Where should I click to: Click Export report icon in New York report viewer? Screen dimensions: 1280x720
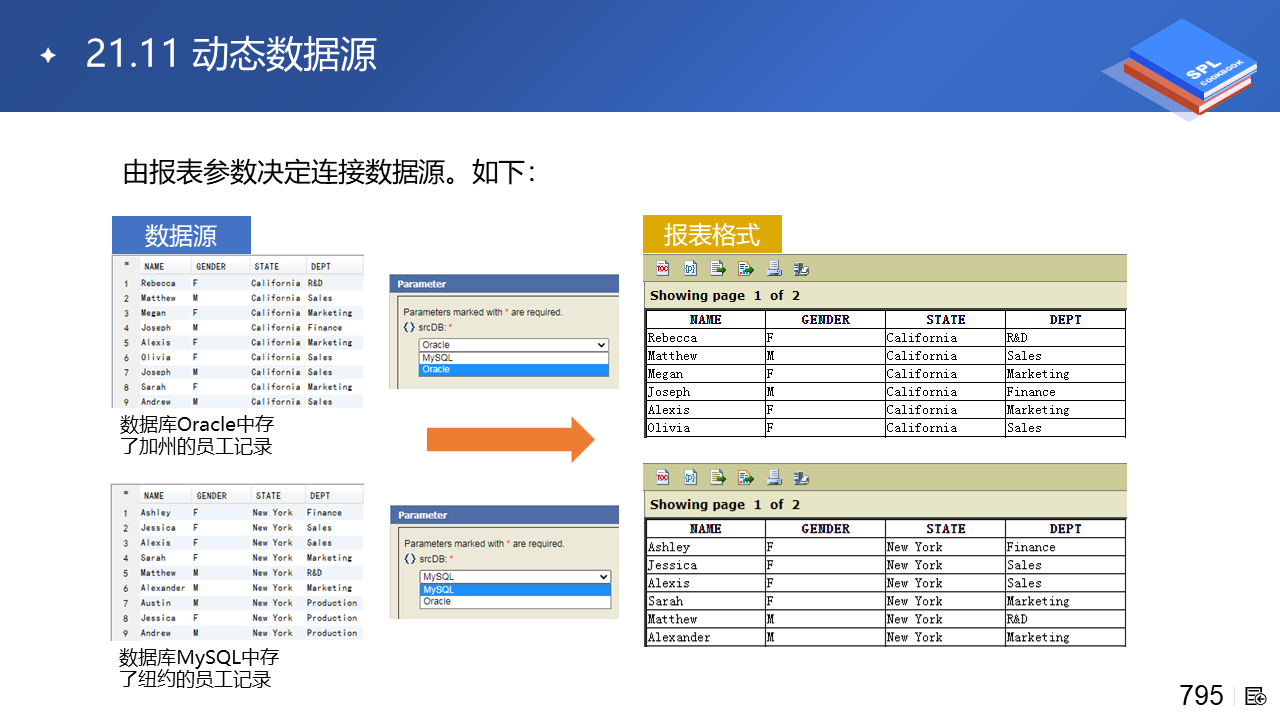coord(745,477)
